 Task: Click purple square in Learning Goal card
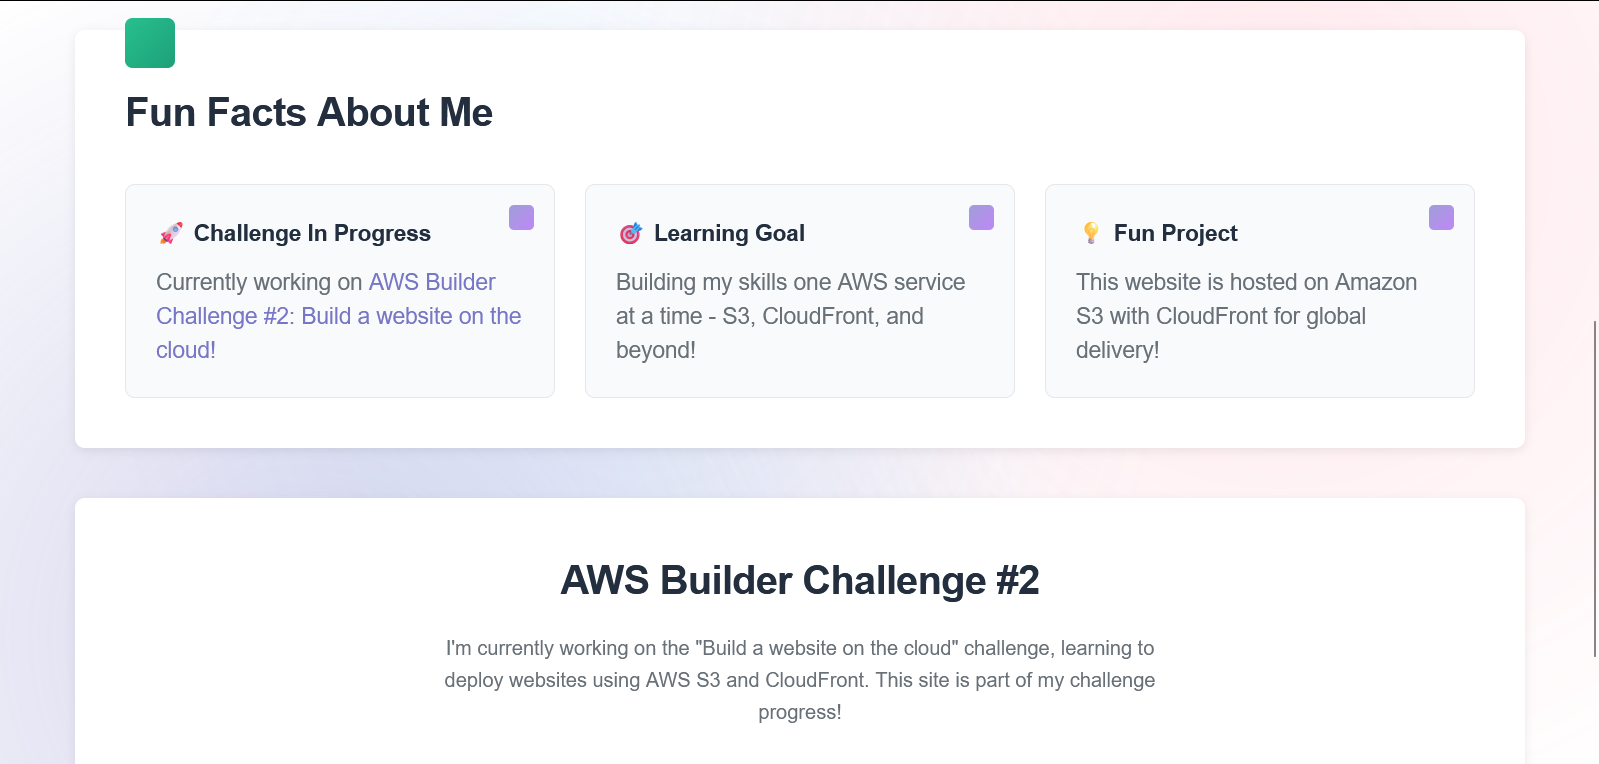tap(981, 217)
